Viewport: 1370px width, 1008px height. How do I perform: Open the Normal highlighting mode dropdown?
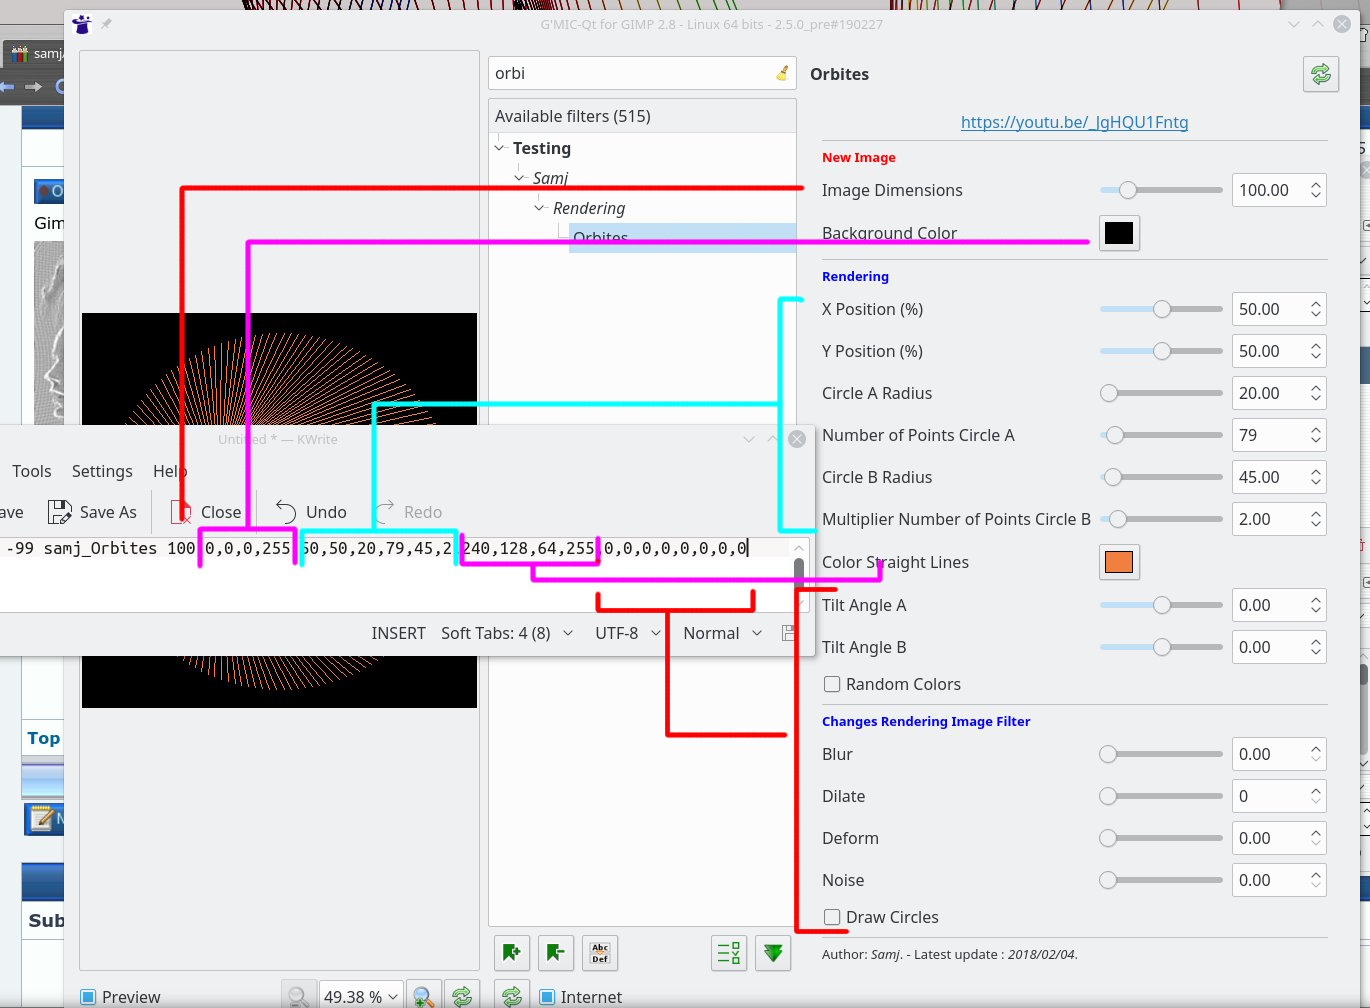pyautogui.click(x=722, y=633)
